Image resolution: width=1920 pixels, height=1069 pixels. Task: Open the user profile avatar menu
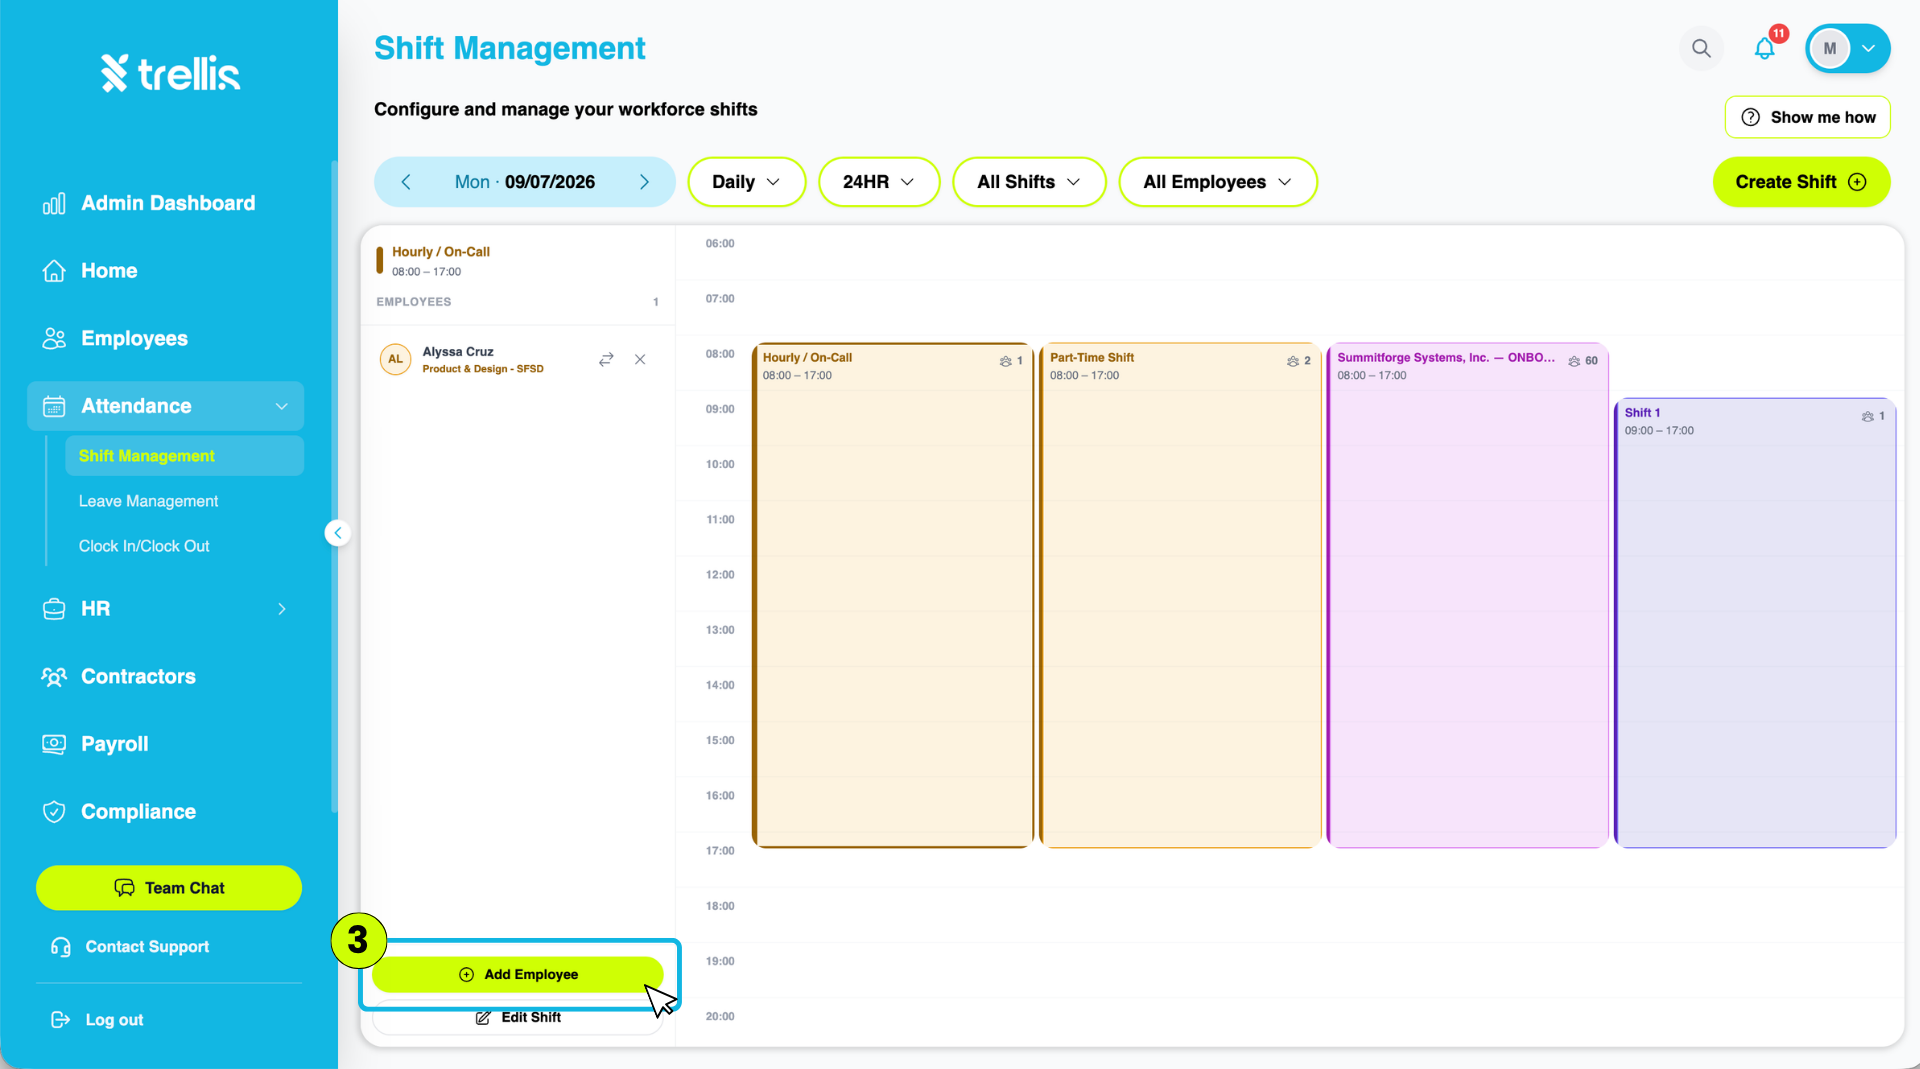pos(1847,48)
